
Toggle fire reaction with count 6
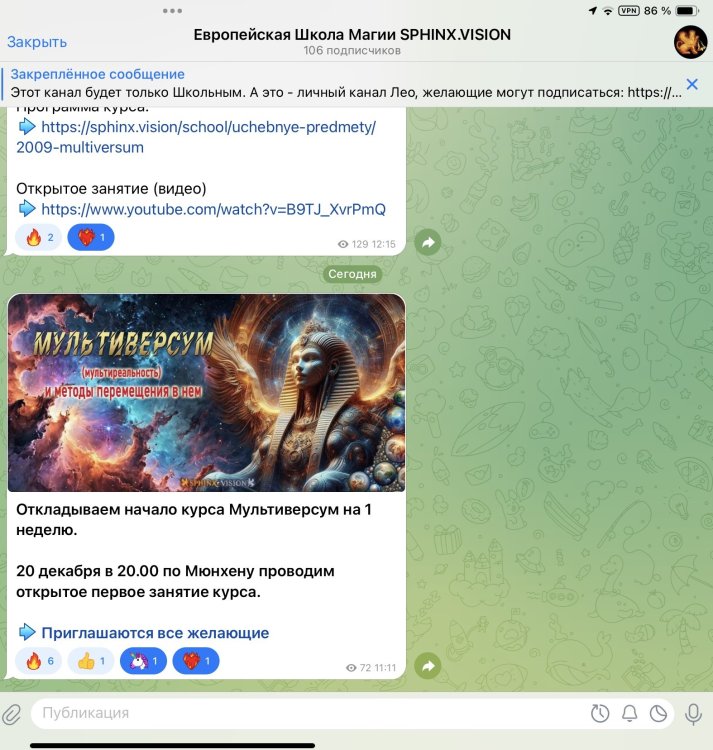point(39,661)
